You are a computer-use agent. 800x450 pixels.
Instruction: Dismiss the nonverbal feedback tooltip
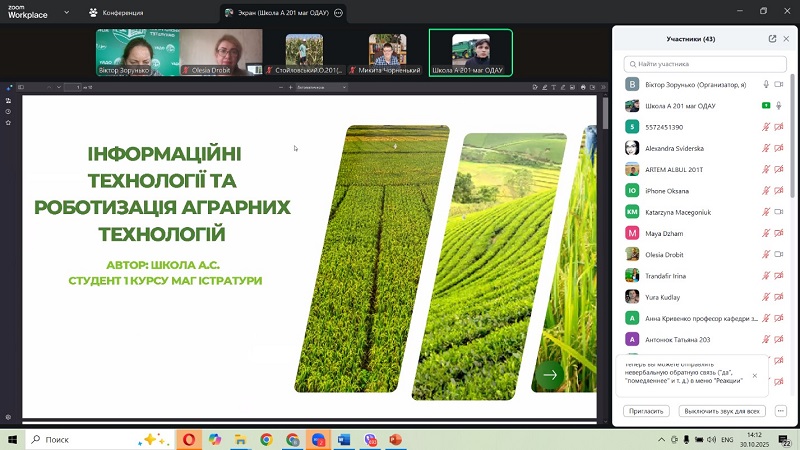tap(755, 376)
